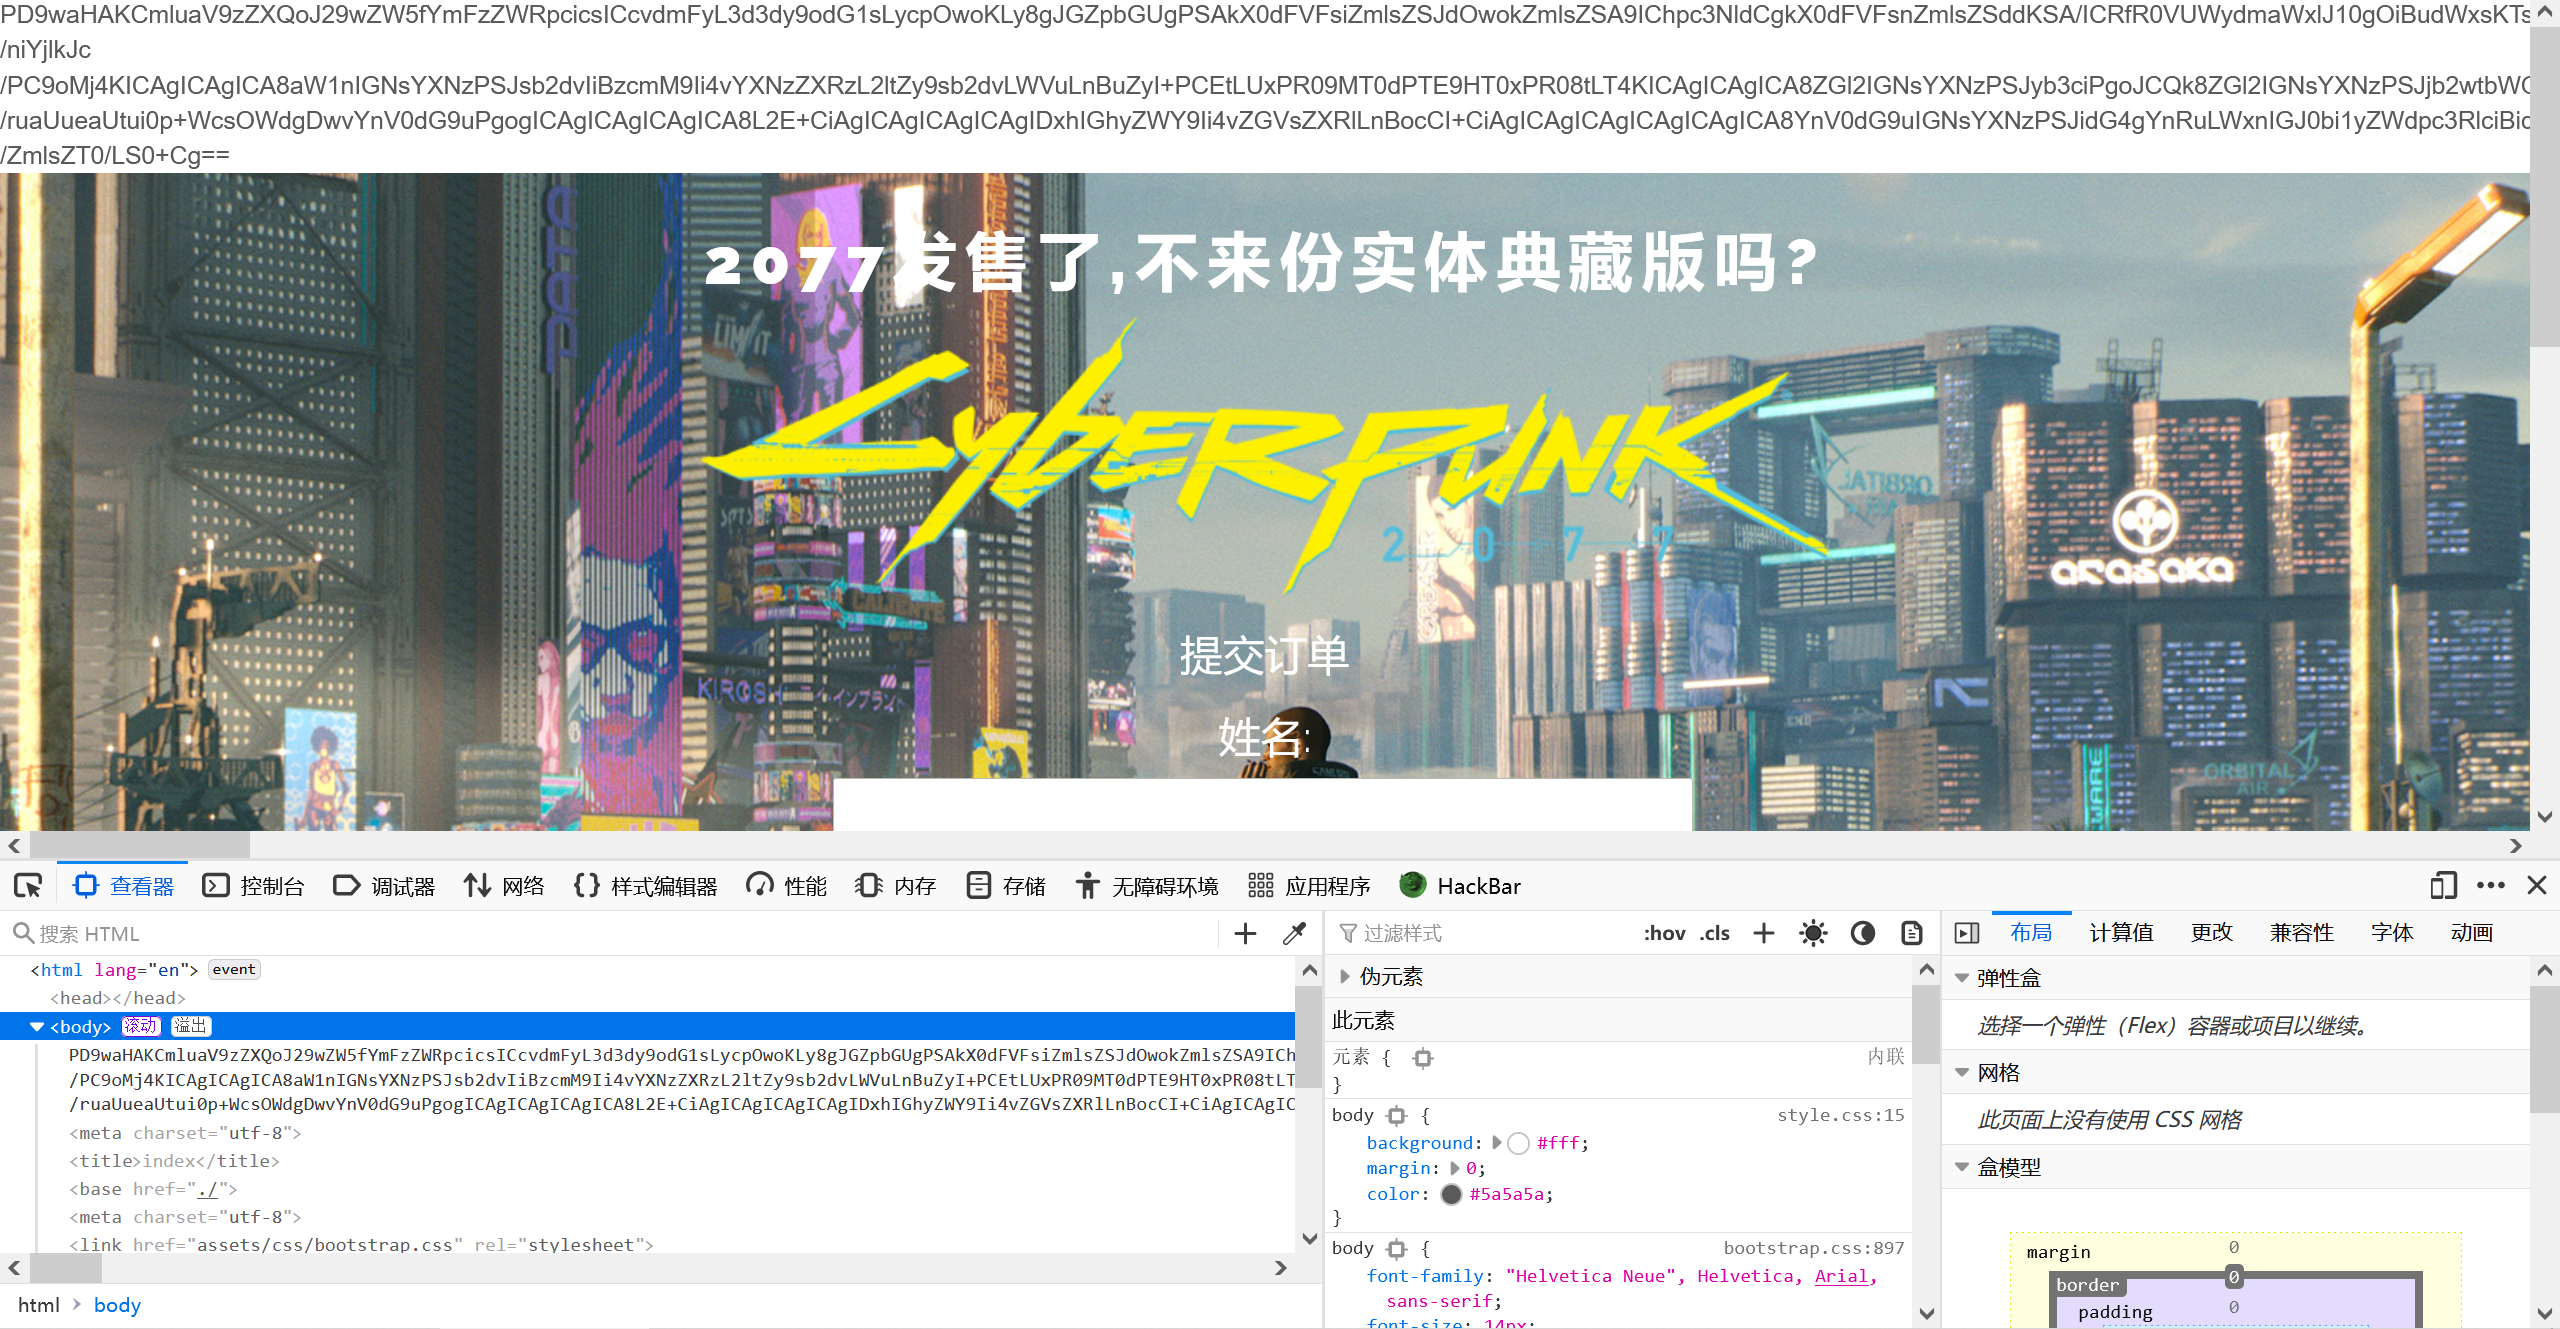Screen dimensions: 2560x1329
Task: Click the 元素 inline rule selector icon
Action: pyautogui.click(x=1423, y=1058)
